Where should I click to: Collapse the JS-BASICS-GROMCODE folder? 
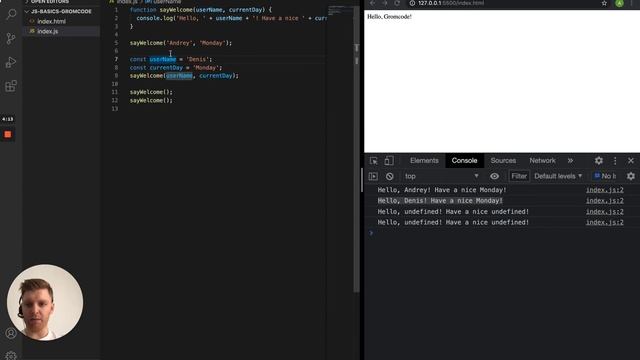[61, 11]
